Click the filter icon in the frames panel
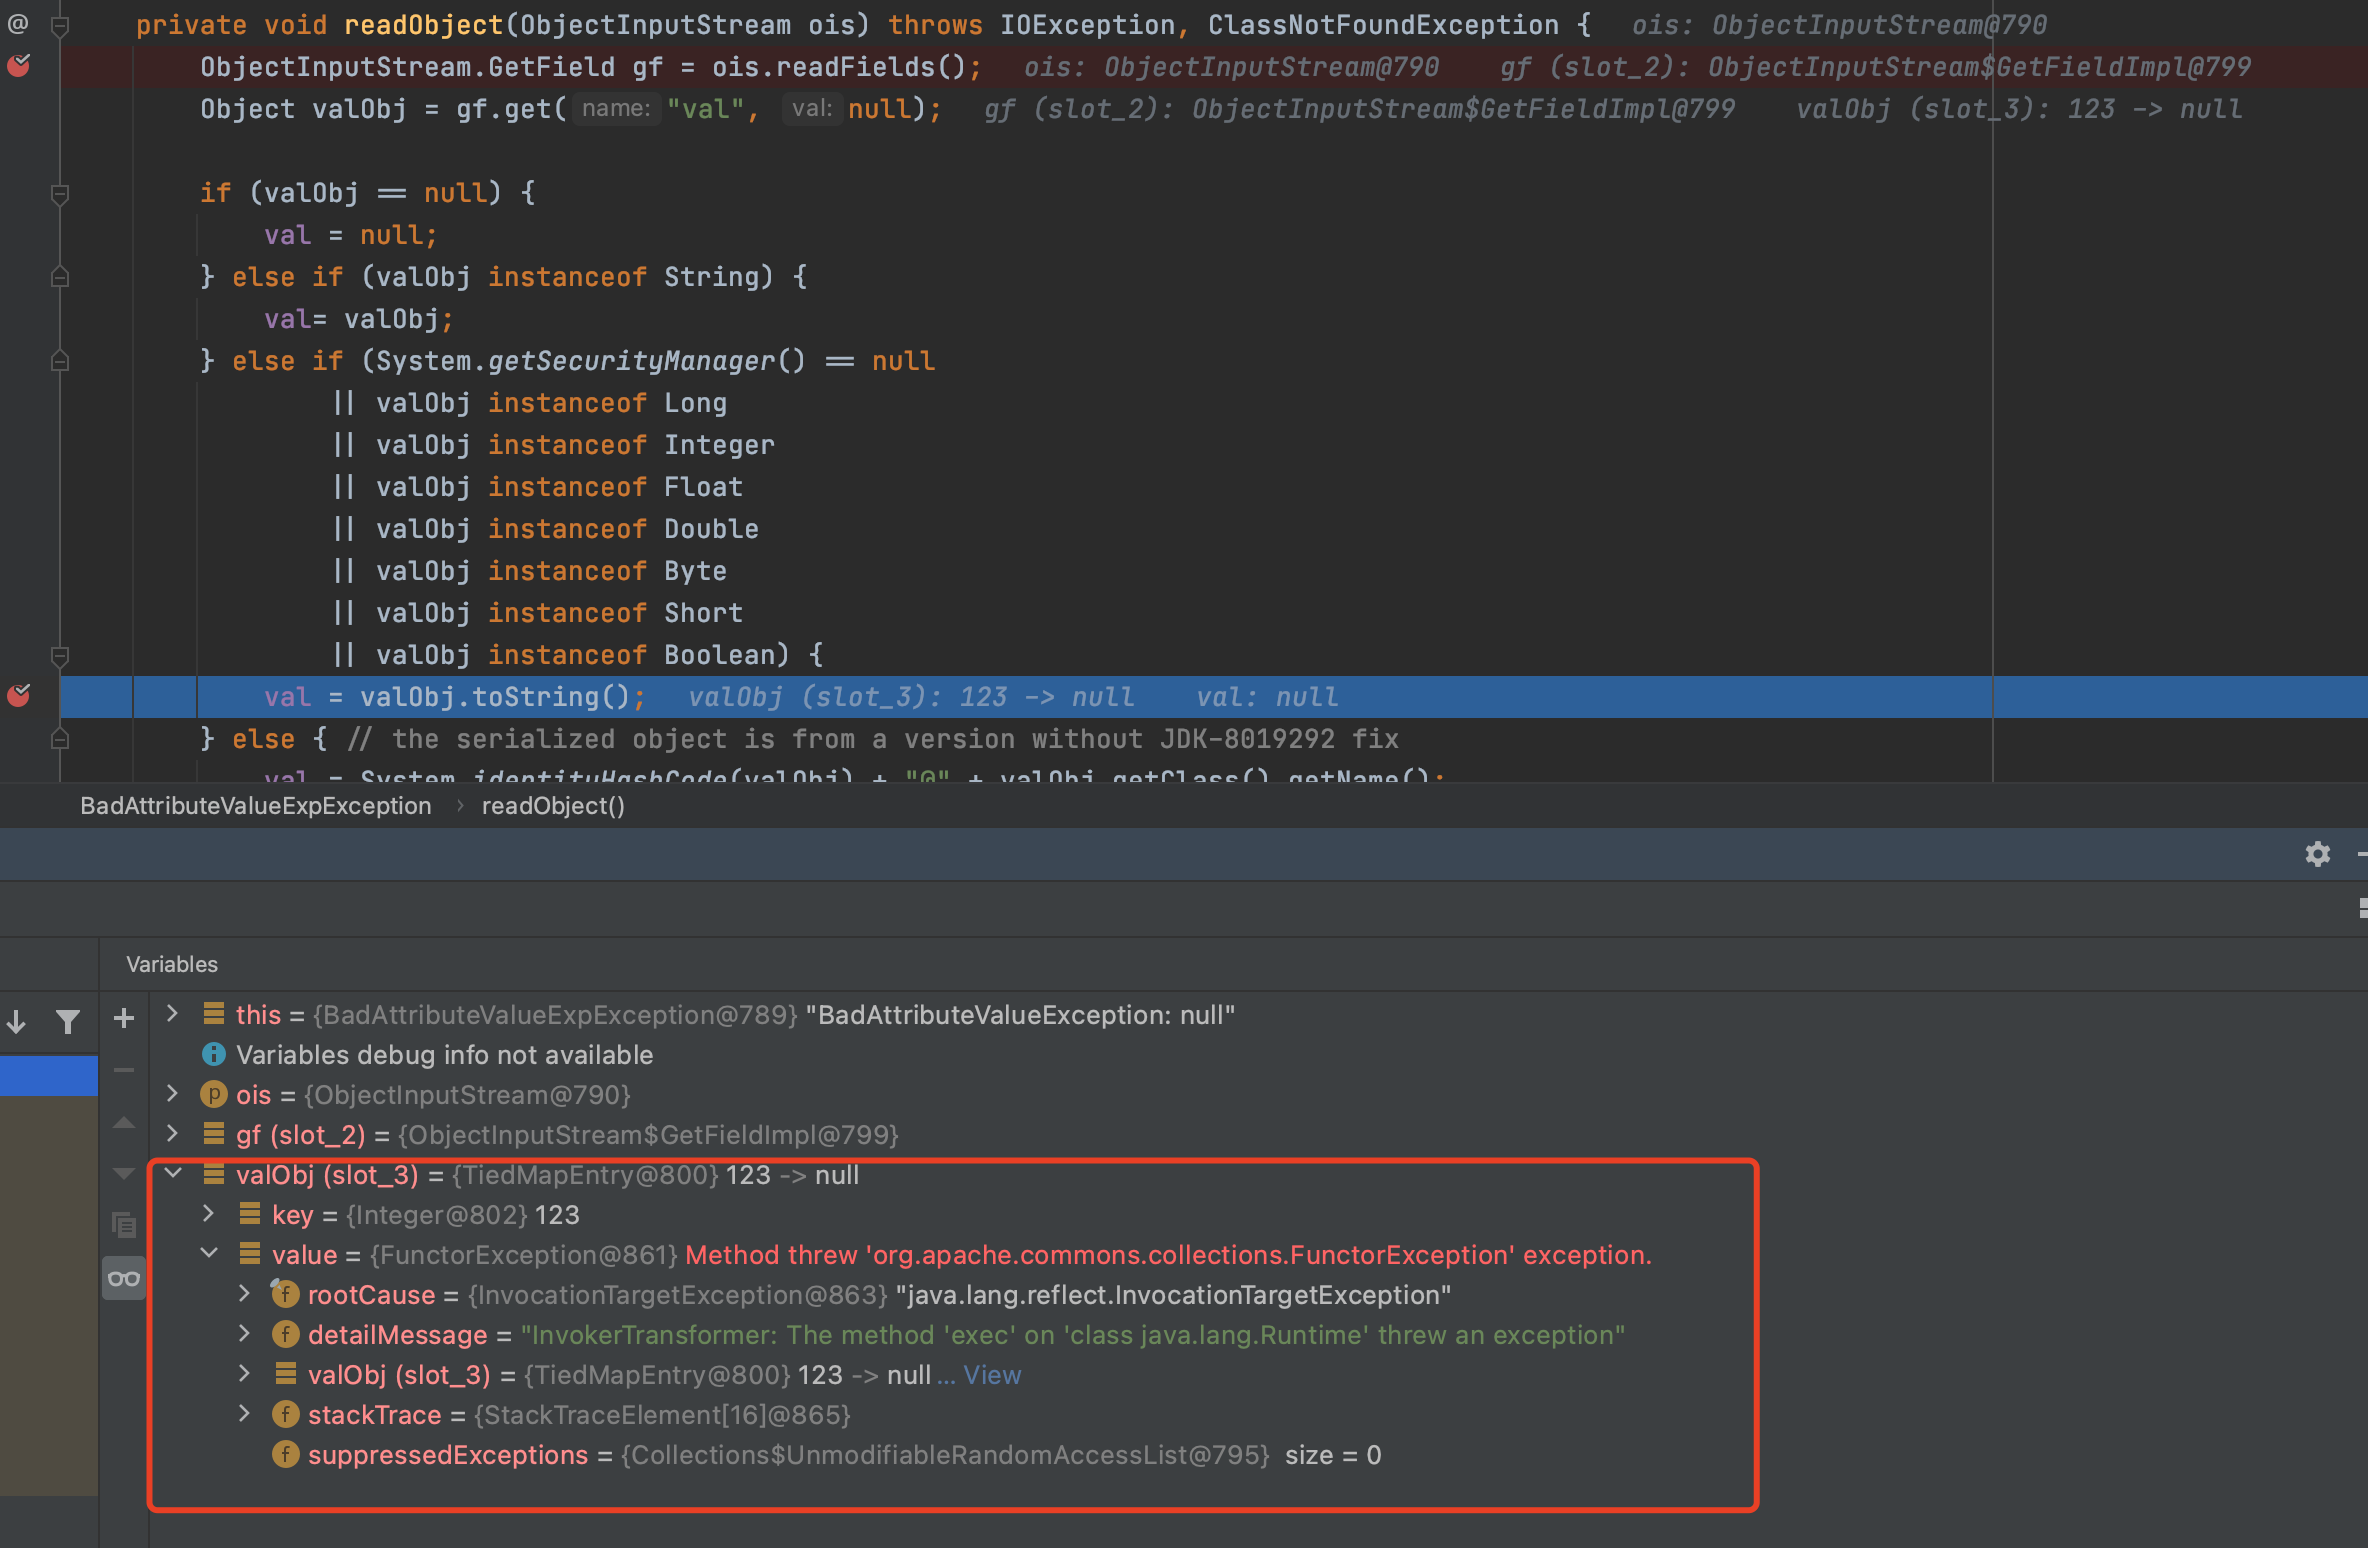The image size is (2368, 1548). [68, 1021]
